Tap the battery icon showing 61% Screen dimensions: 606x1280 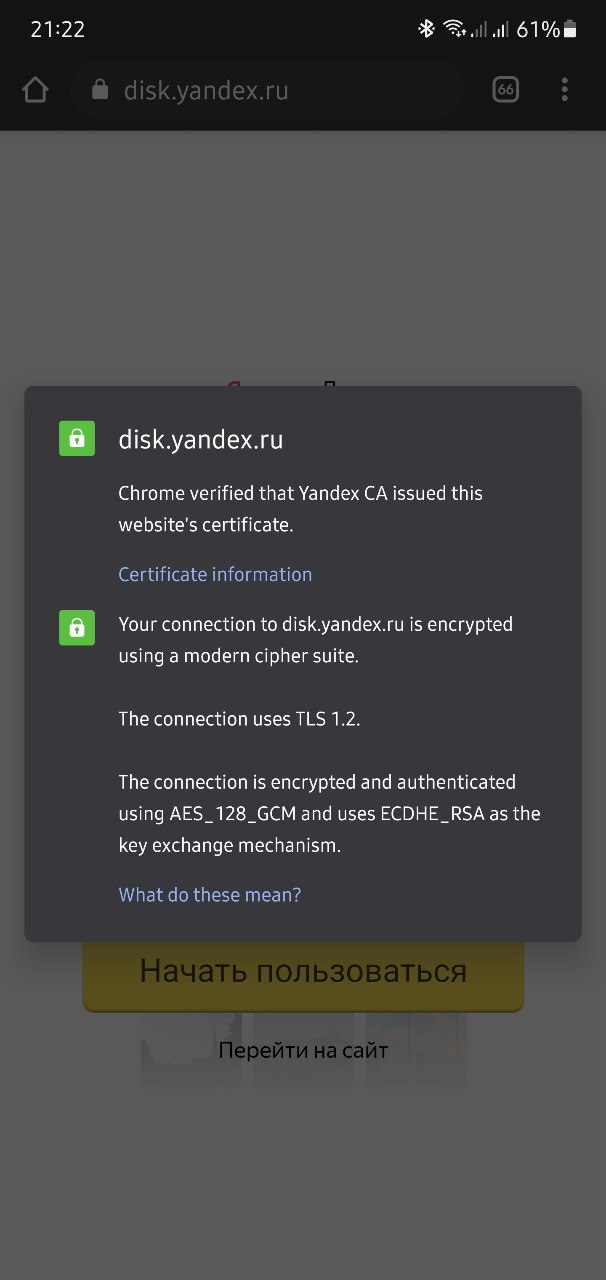570,29
